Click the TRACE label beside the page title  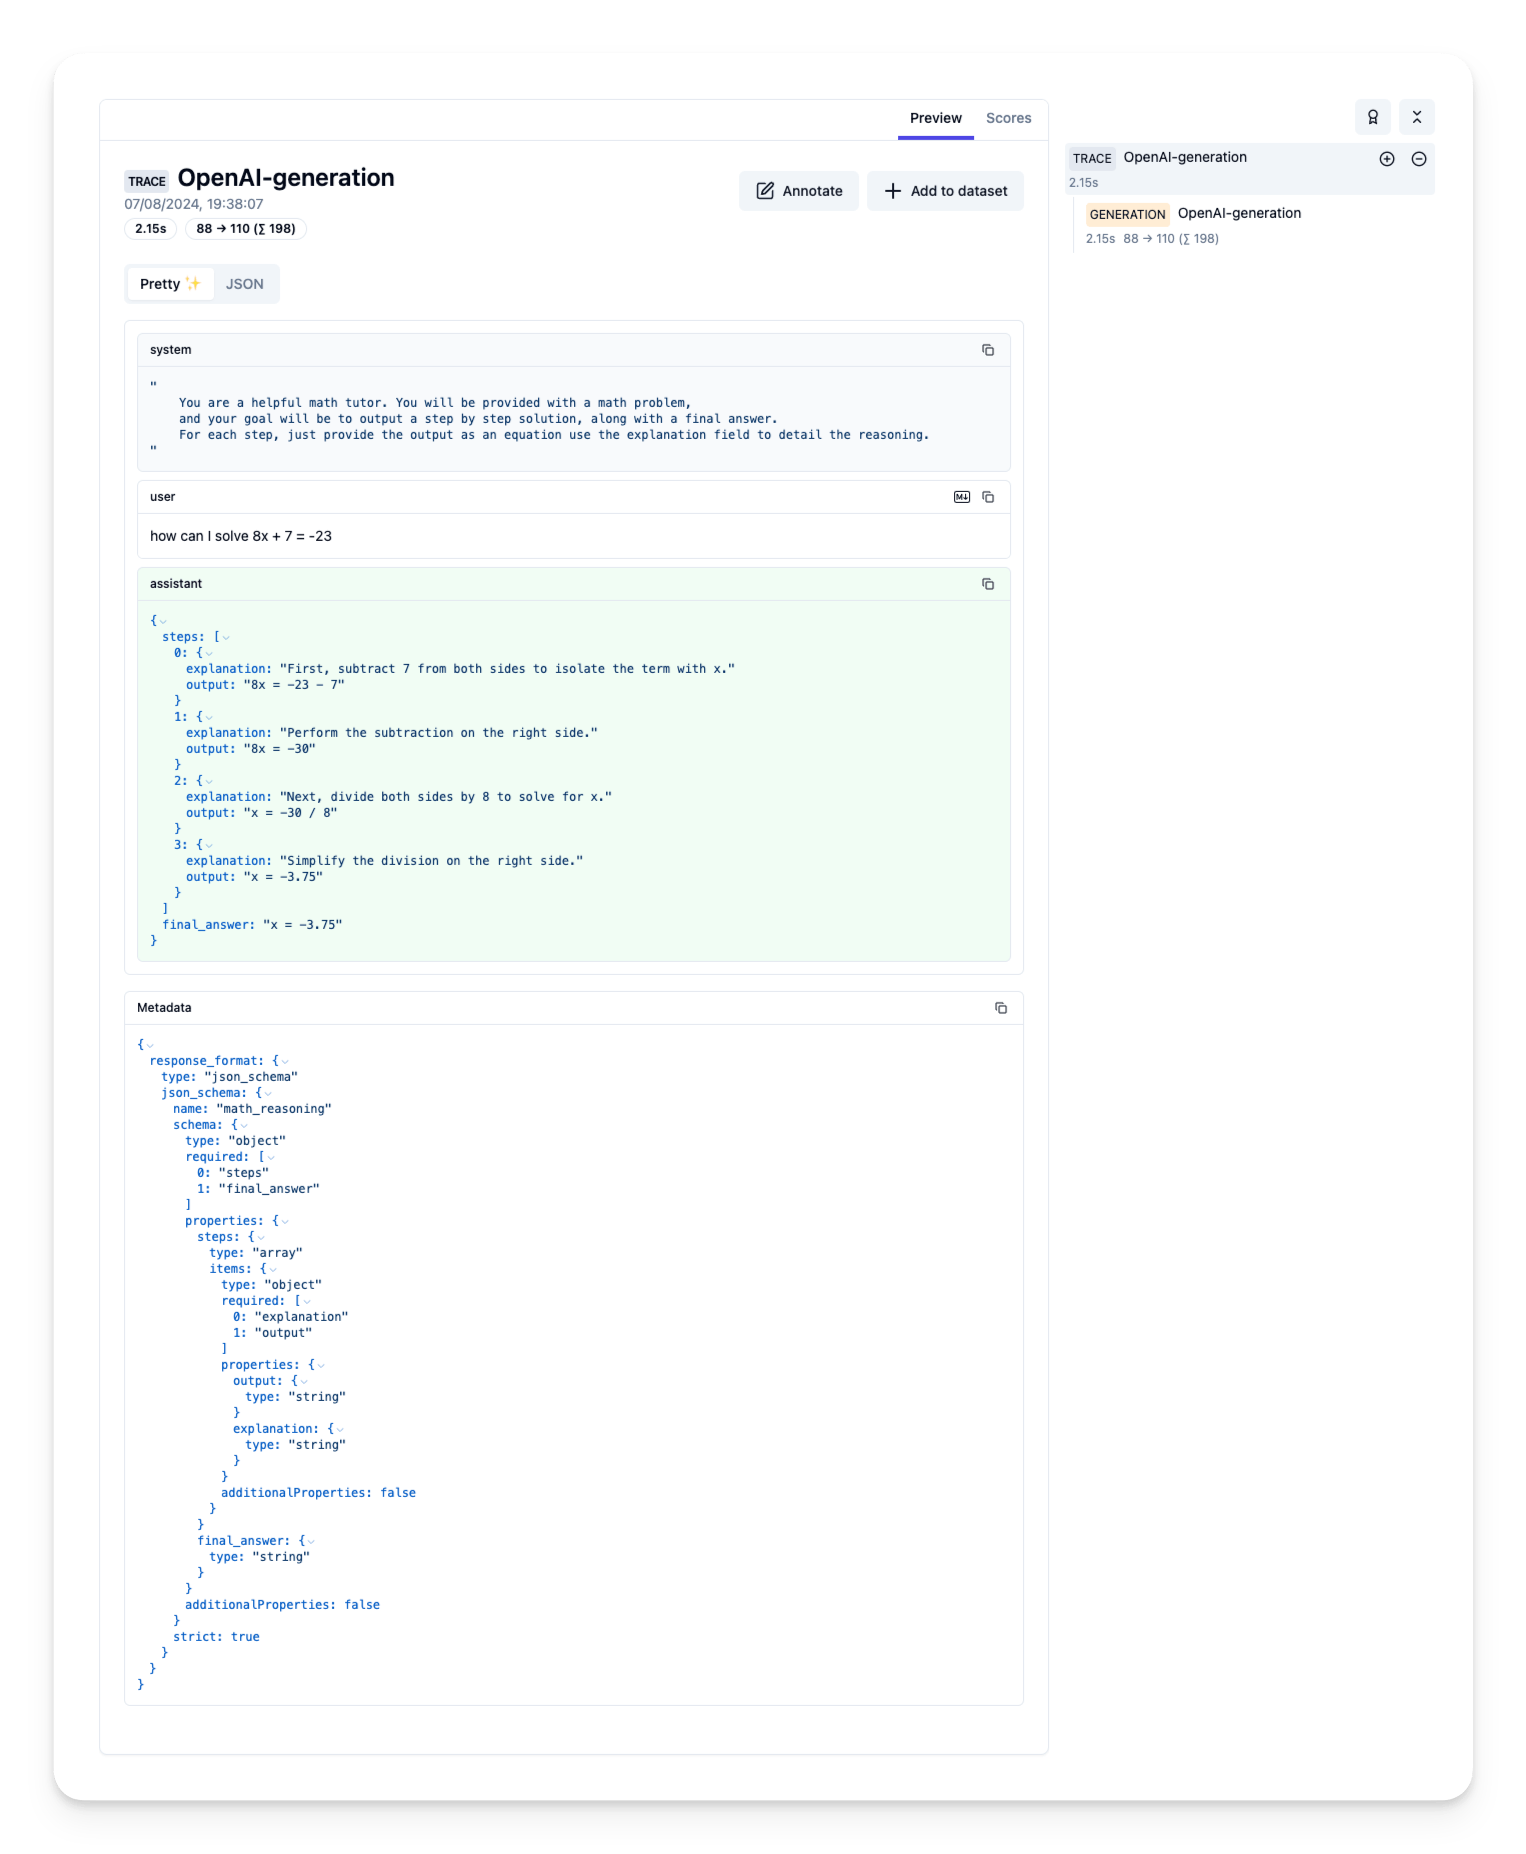(x=147, y=182)
